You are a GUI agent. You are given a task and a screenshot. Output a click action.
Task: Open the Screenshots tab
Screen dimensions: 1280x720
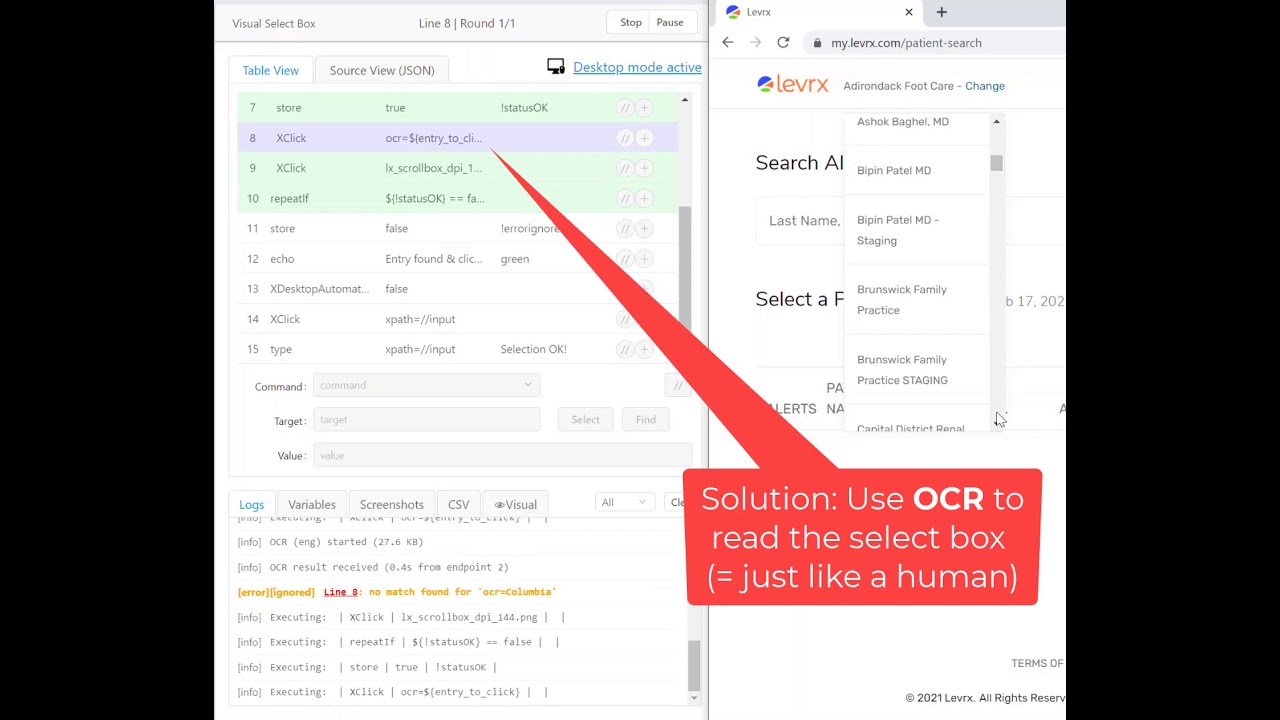coord(392,504)
